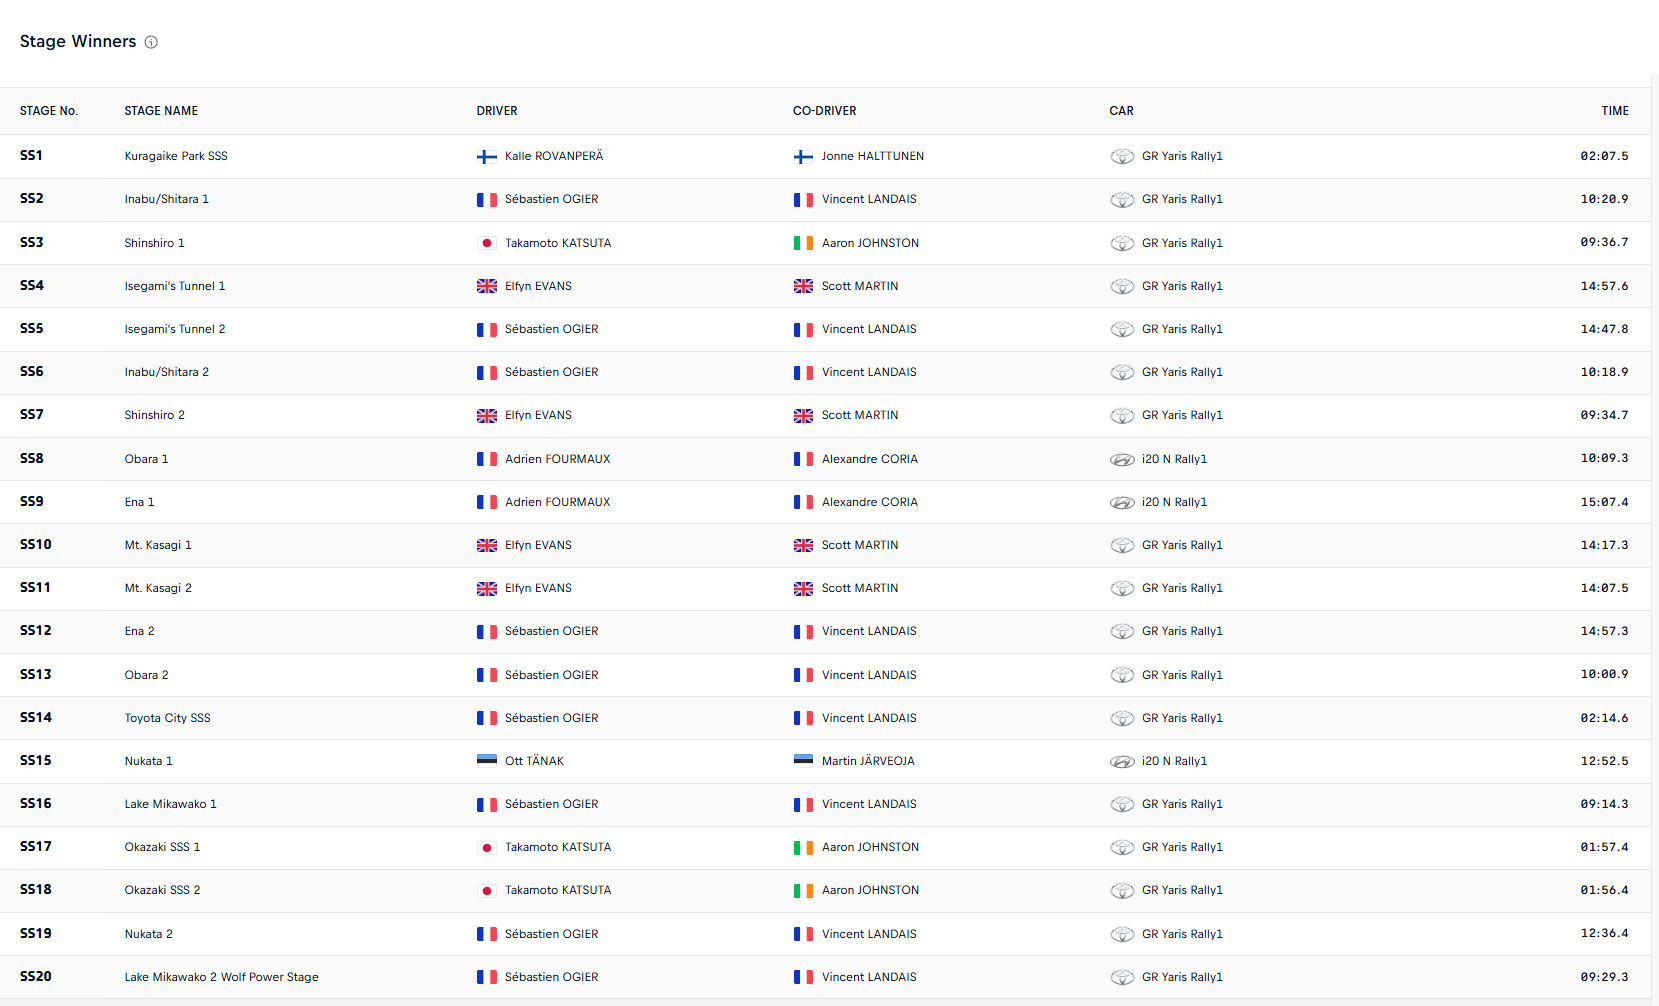Click the Hyundai logo in the SS15 row

point(1122,762)
